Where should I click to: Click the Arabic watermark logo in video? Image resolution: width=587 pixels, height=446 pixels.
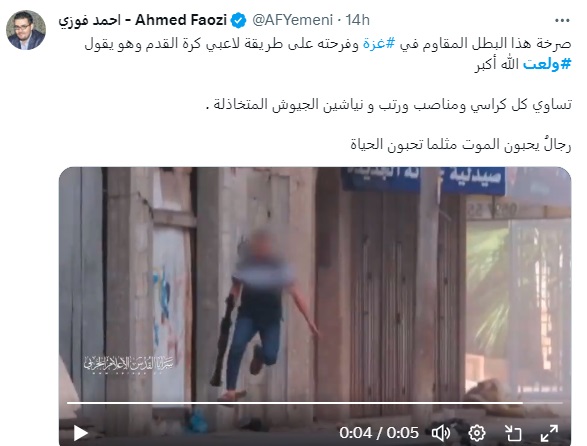tap(128, 364)
